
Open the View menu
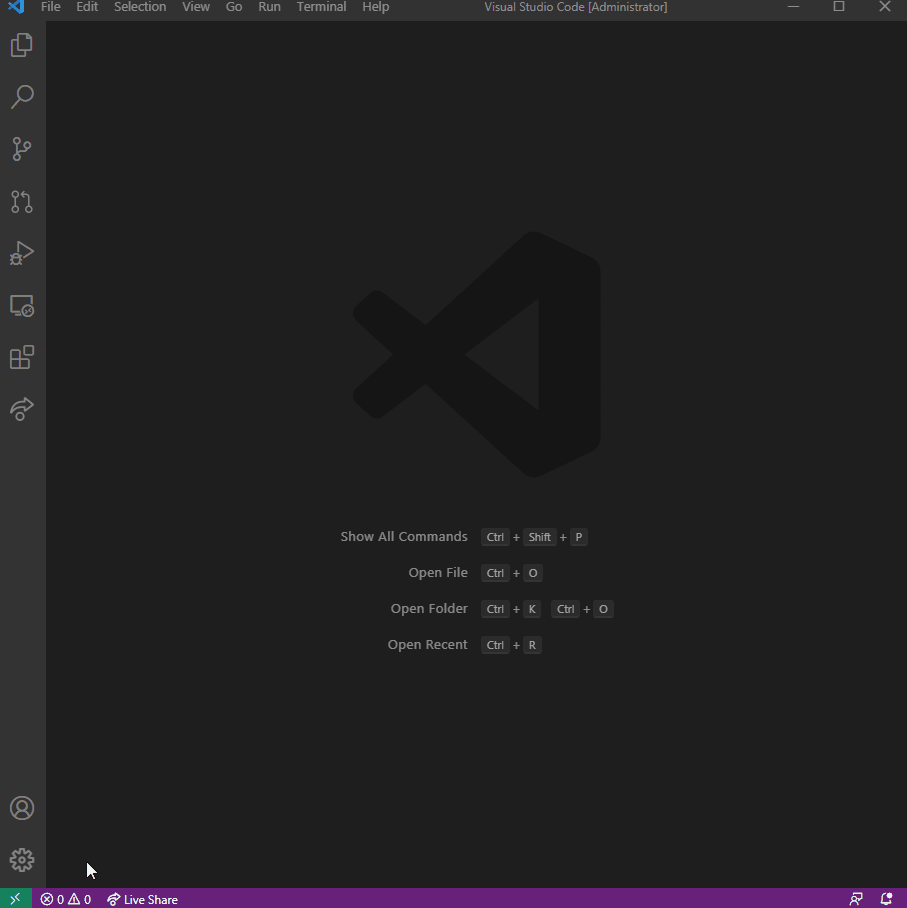tap(195, 7)
